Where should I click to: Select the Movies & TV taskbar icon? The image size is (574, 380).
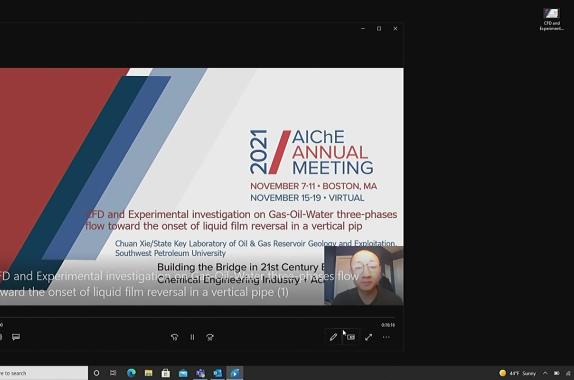pyautogui.click(x=235, y=373)
